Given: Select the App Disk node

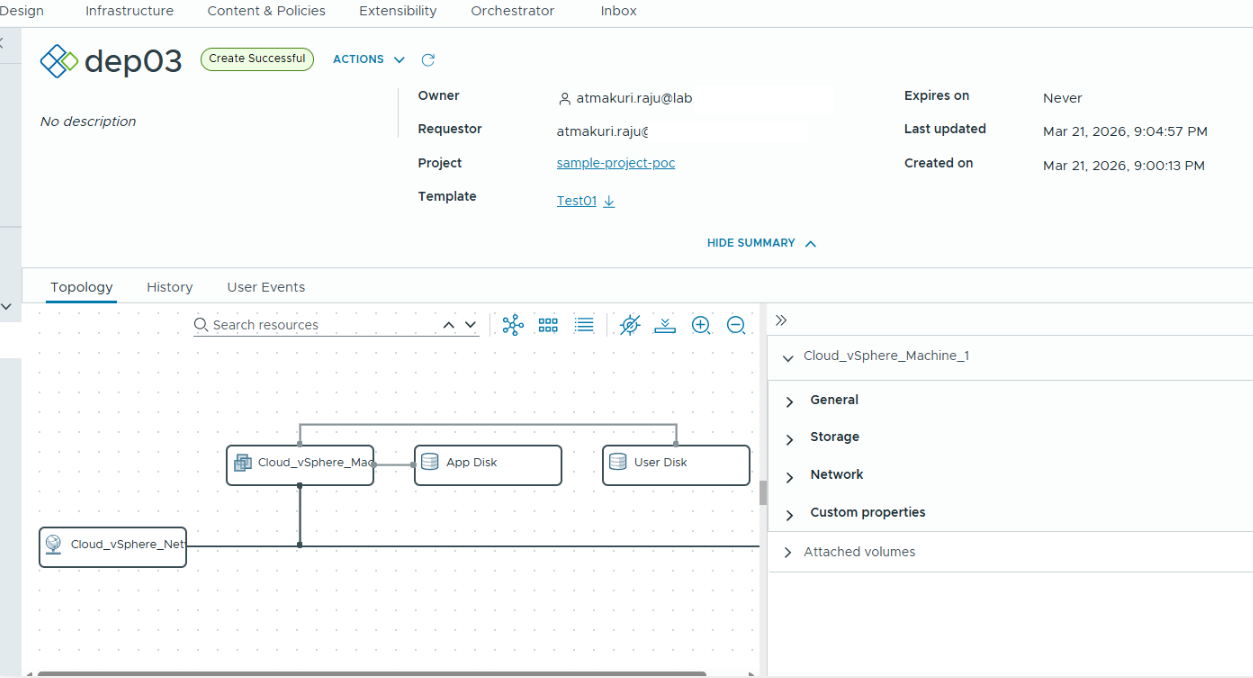Looking at the screenshot, I should (x=488, y=463).
